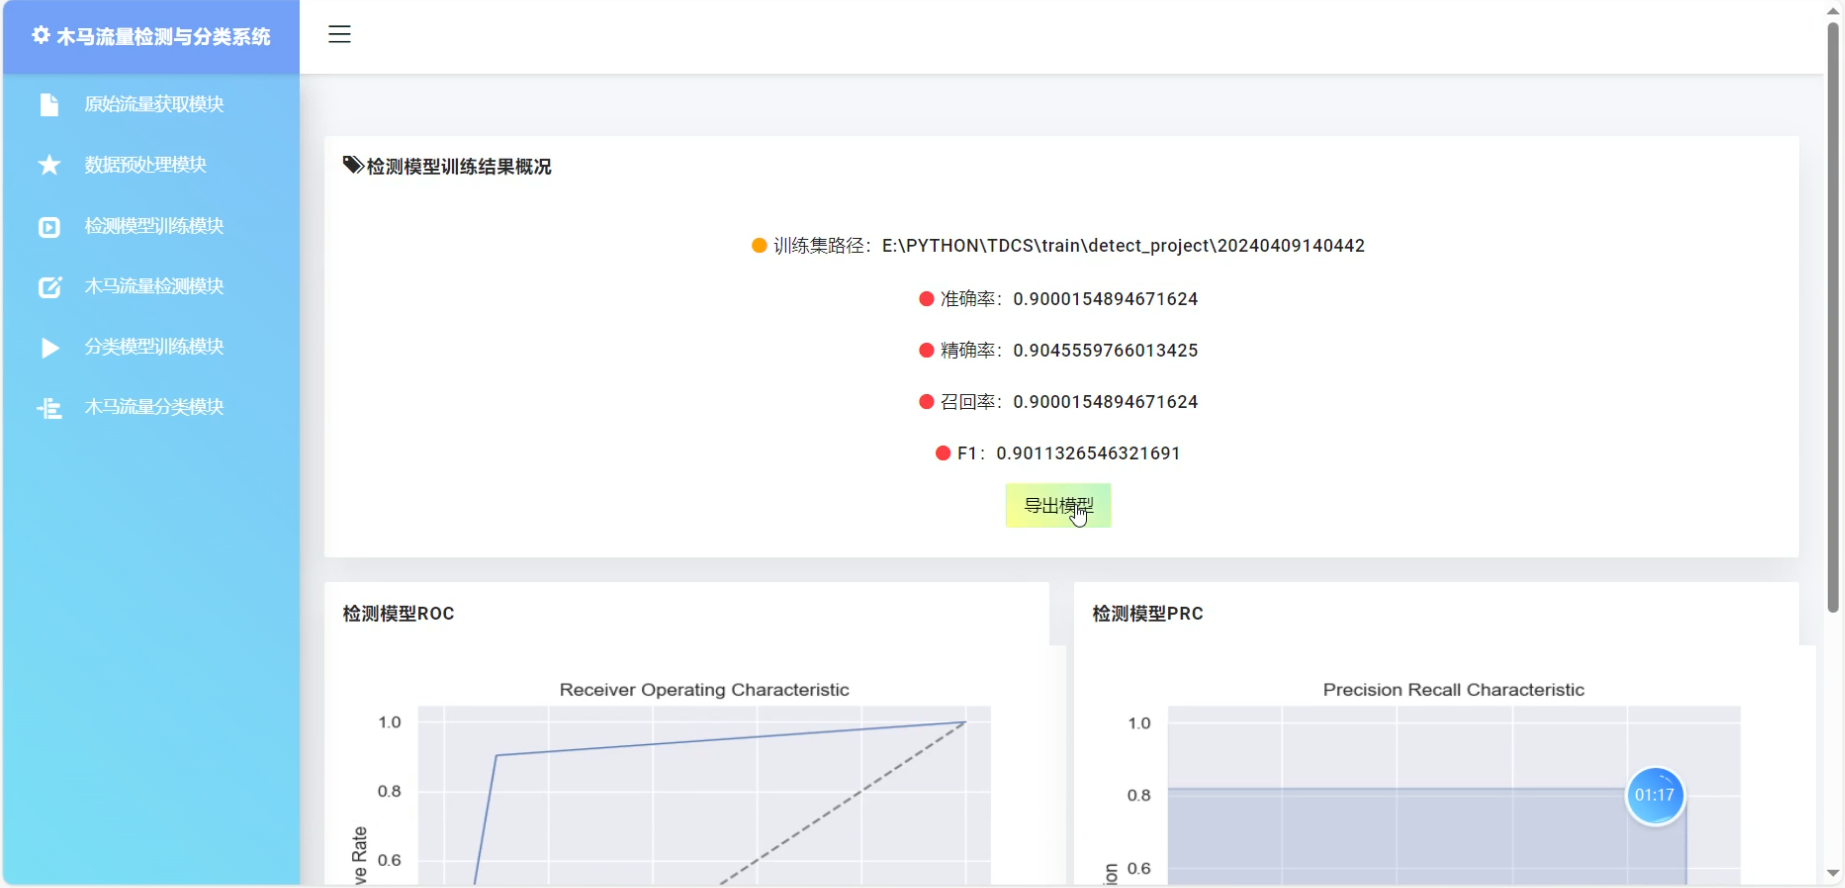Click the 召回率 label
This screenshot has height=888, width=1845.
(x=968, y=402)
